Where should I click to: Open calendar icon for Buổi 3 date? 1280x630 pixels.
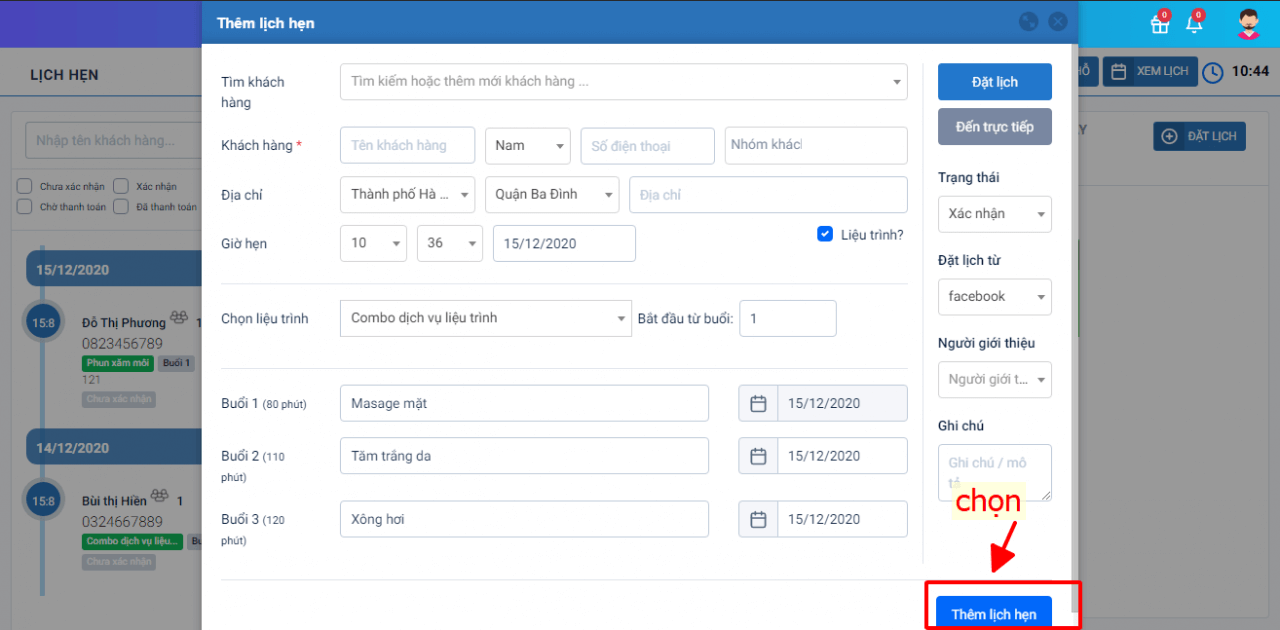click(758, 520)
